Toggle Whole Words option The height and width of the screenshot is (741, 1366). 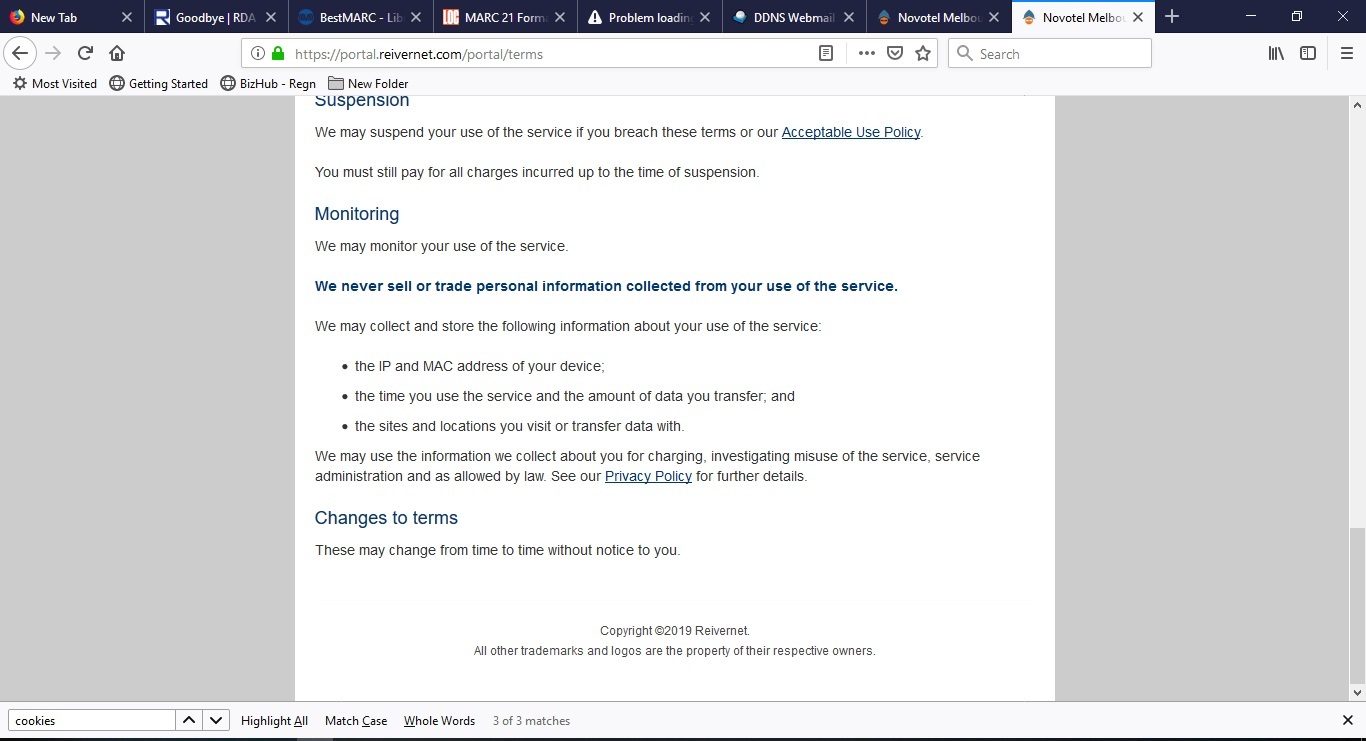[x=439, y=720]
